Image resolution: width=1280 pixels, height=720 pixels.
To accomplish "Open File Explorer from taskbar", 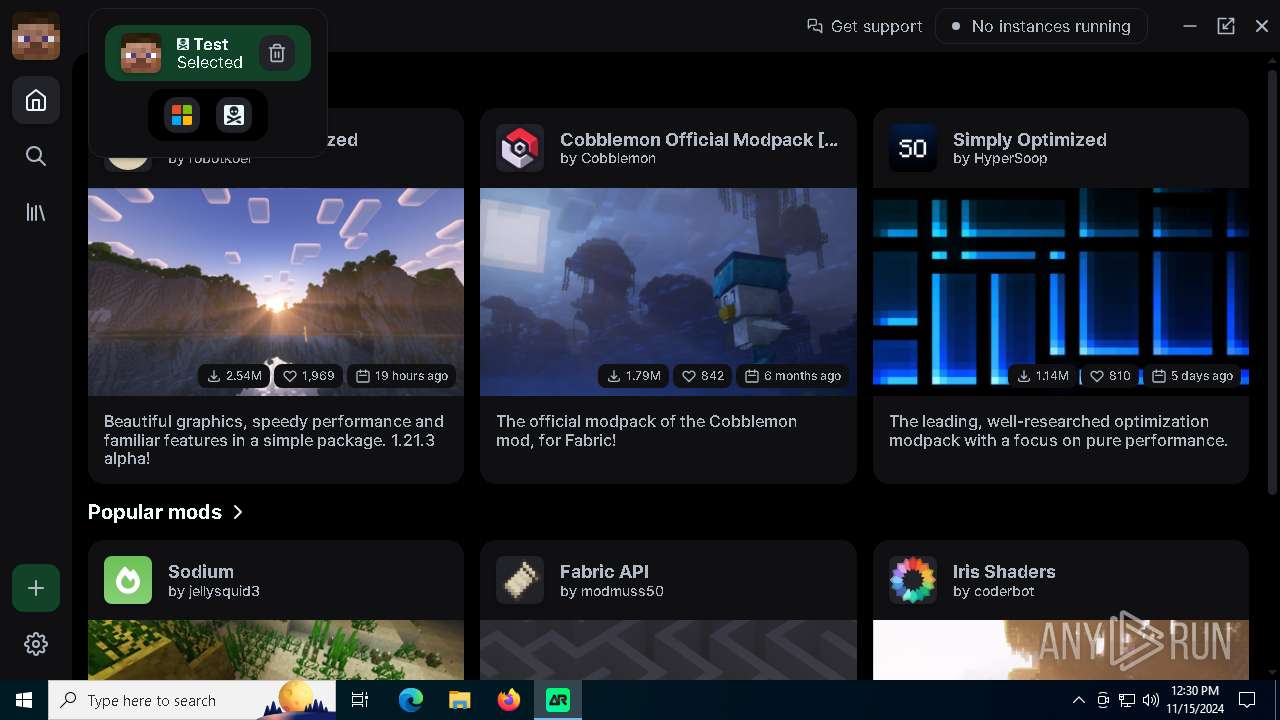I will [x=460, y=700].
